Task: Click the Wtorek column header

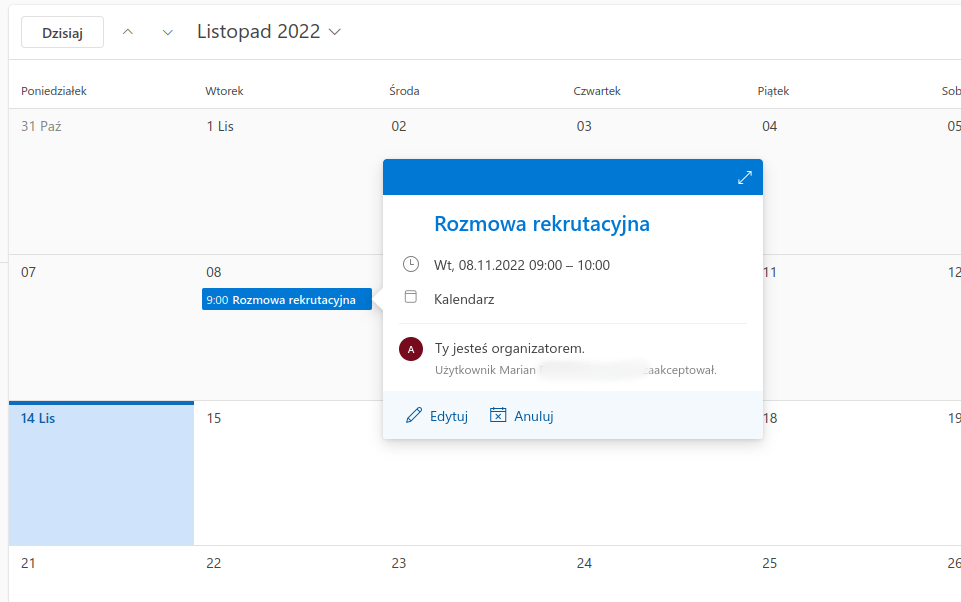Action: click(x=224, y=91)
